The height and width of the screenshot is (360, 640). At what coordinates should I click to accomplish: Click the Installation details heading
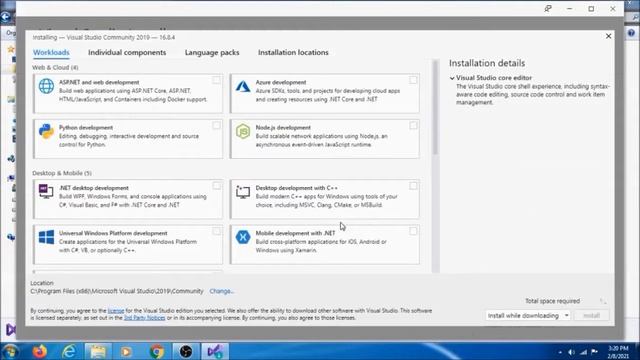coord(487,63)
